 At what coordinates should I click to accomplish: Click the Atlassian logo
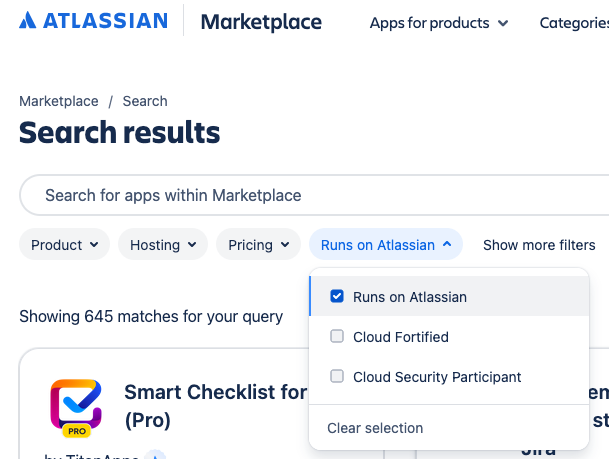tap(93, 21)
